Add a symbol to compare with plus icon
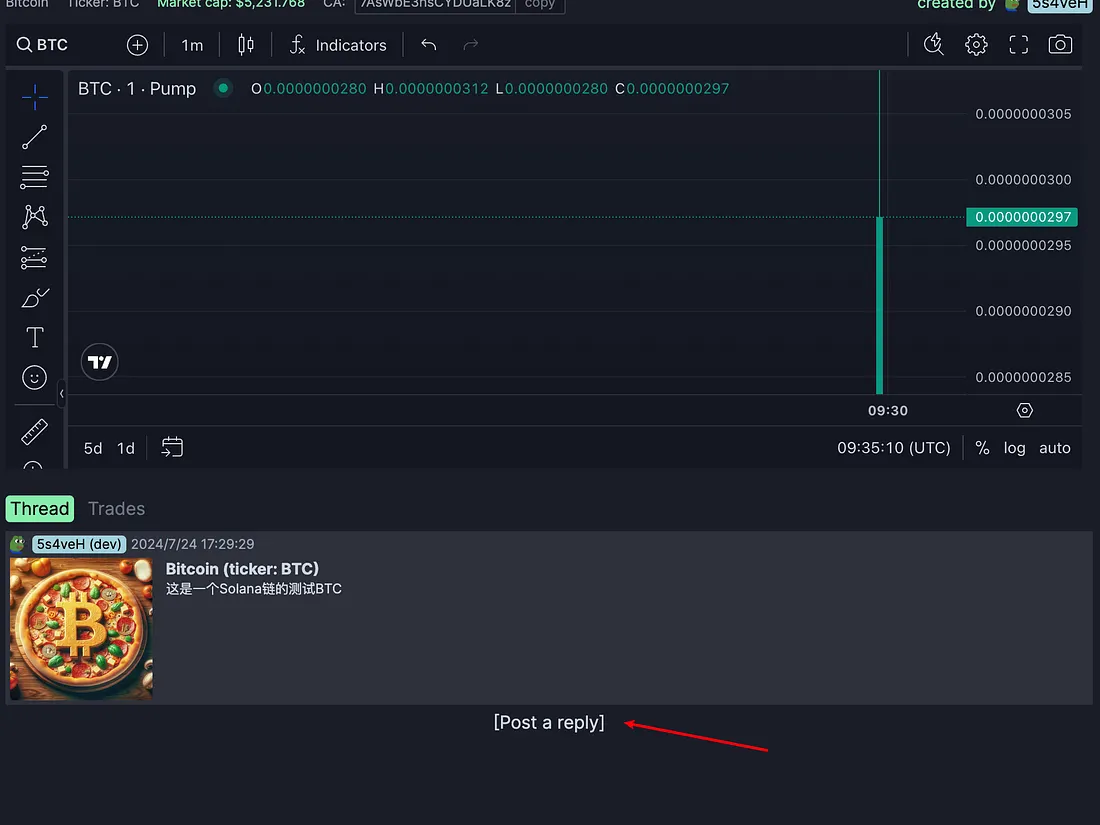The image size is (1100, 825). click(138, 45)
